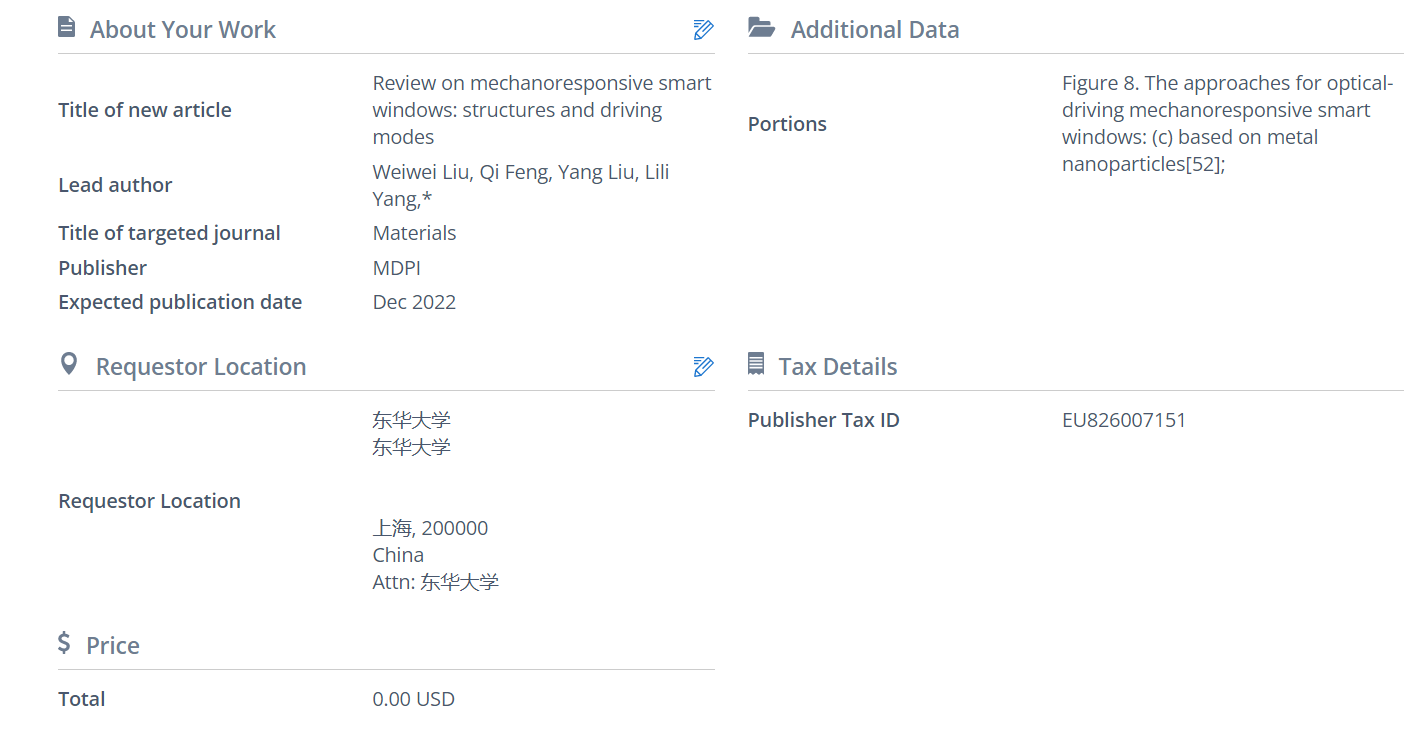Image resolution: width=1428 pixels, height=744 pixels.
Task: Click the Publisher Tax ID number EU826007151
Action: [x=1124, y=420]
